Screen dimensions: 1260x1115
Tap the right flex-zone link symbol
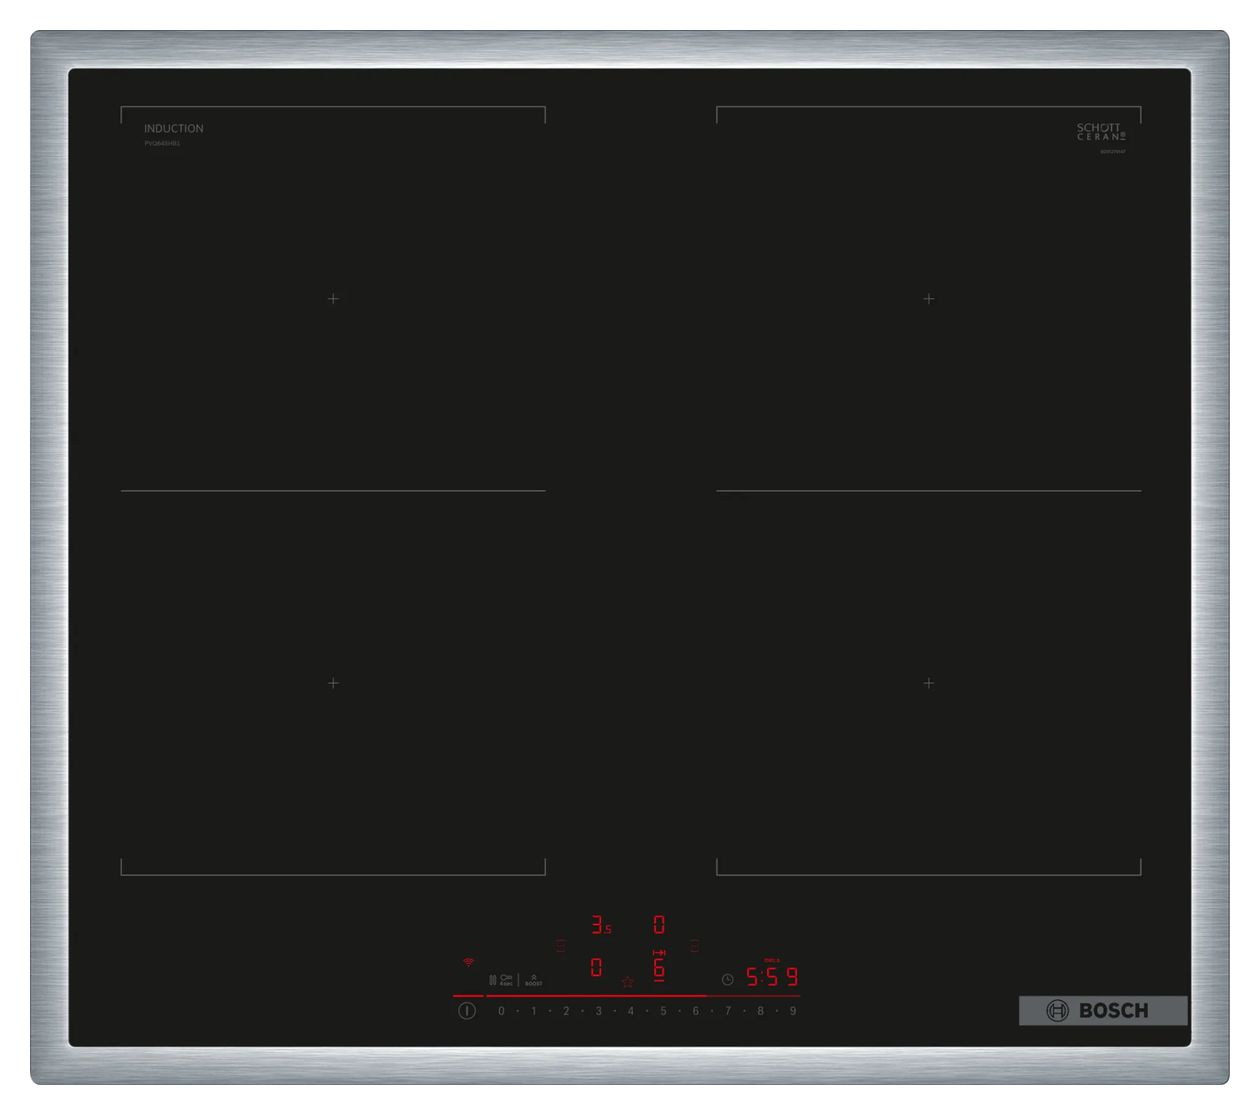(695, 946)
